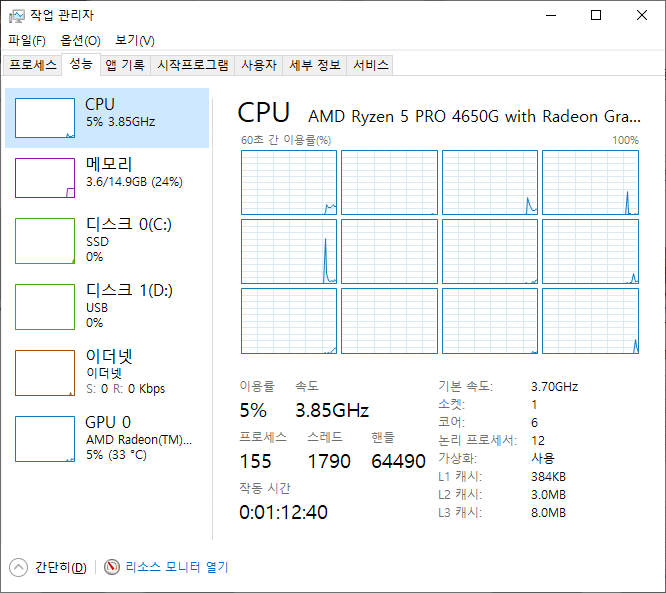
Task: Click the first logical processor graph
Action: (x=289, y=183)
